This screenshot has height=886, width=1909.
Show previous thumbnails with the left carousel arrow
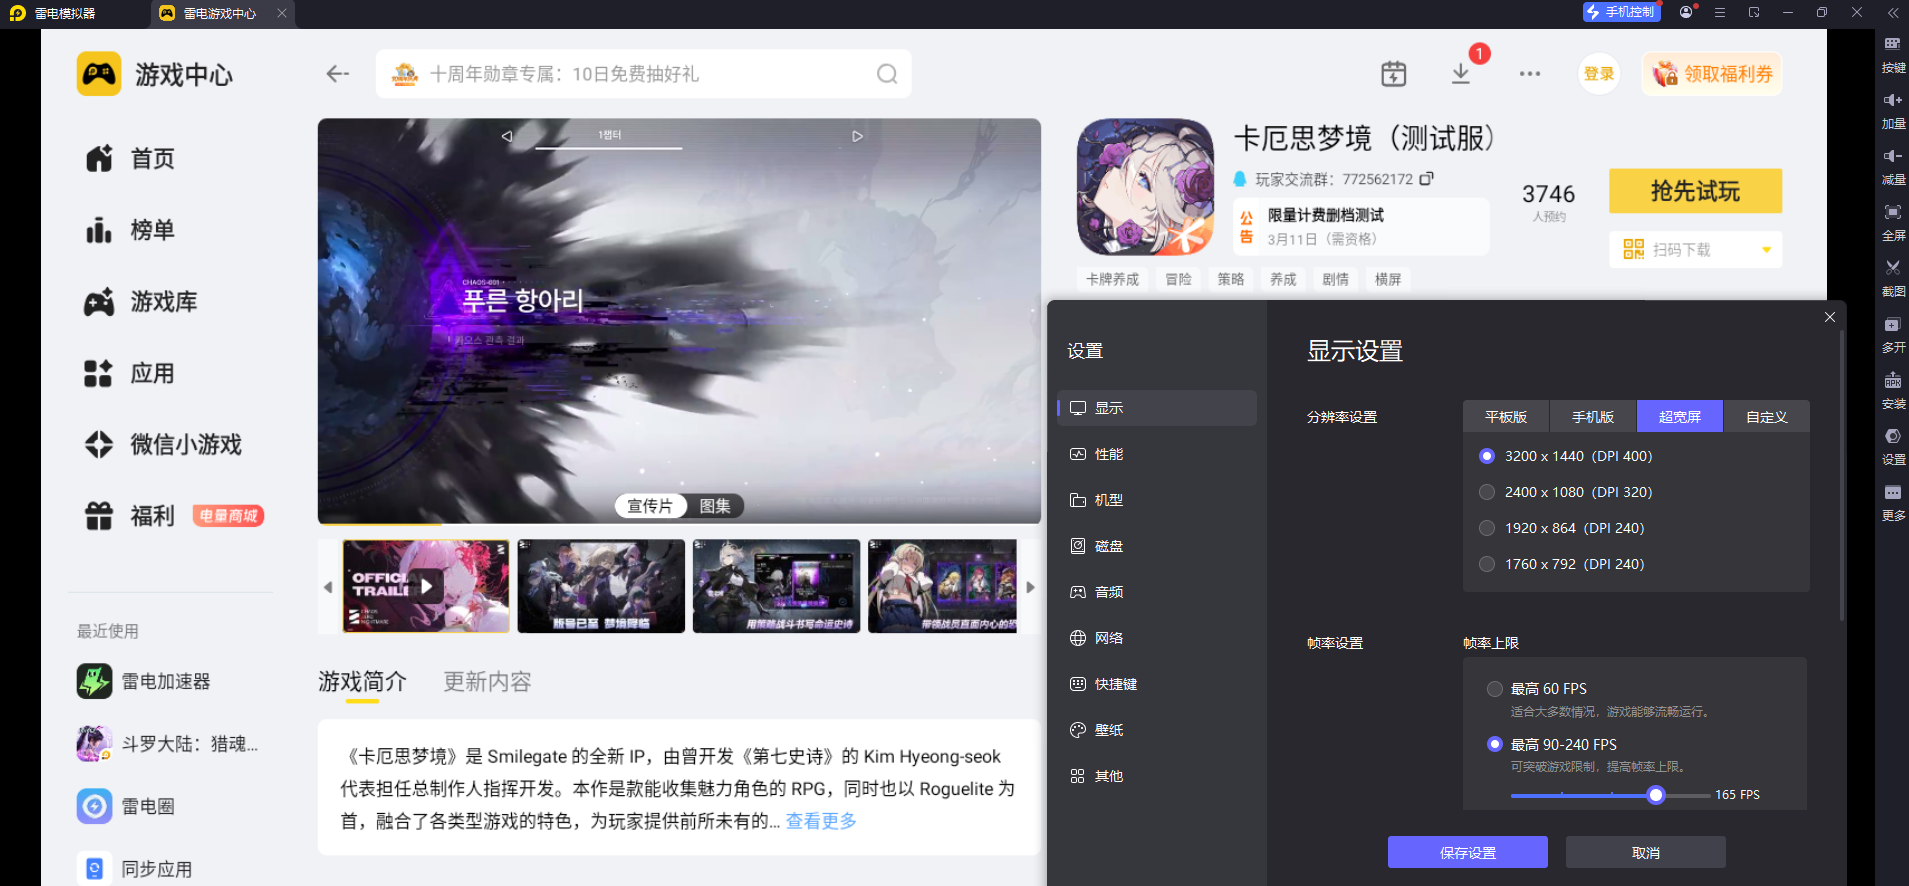(328, 587)
